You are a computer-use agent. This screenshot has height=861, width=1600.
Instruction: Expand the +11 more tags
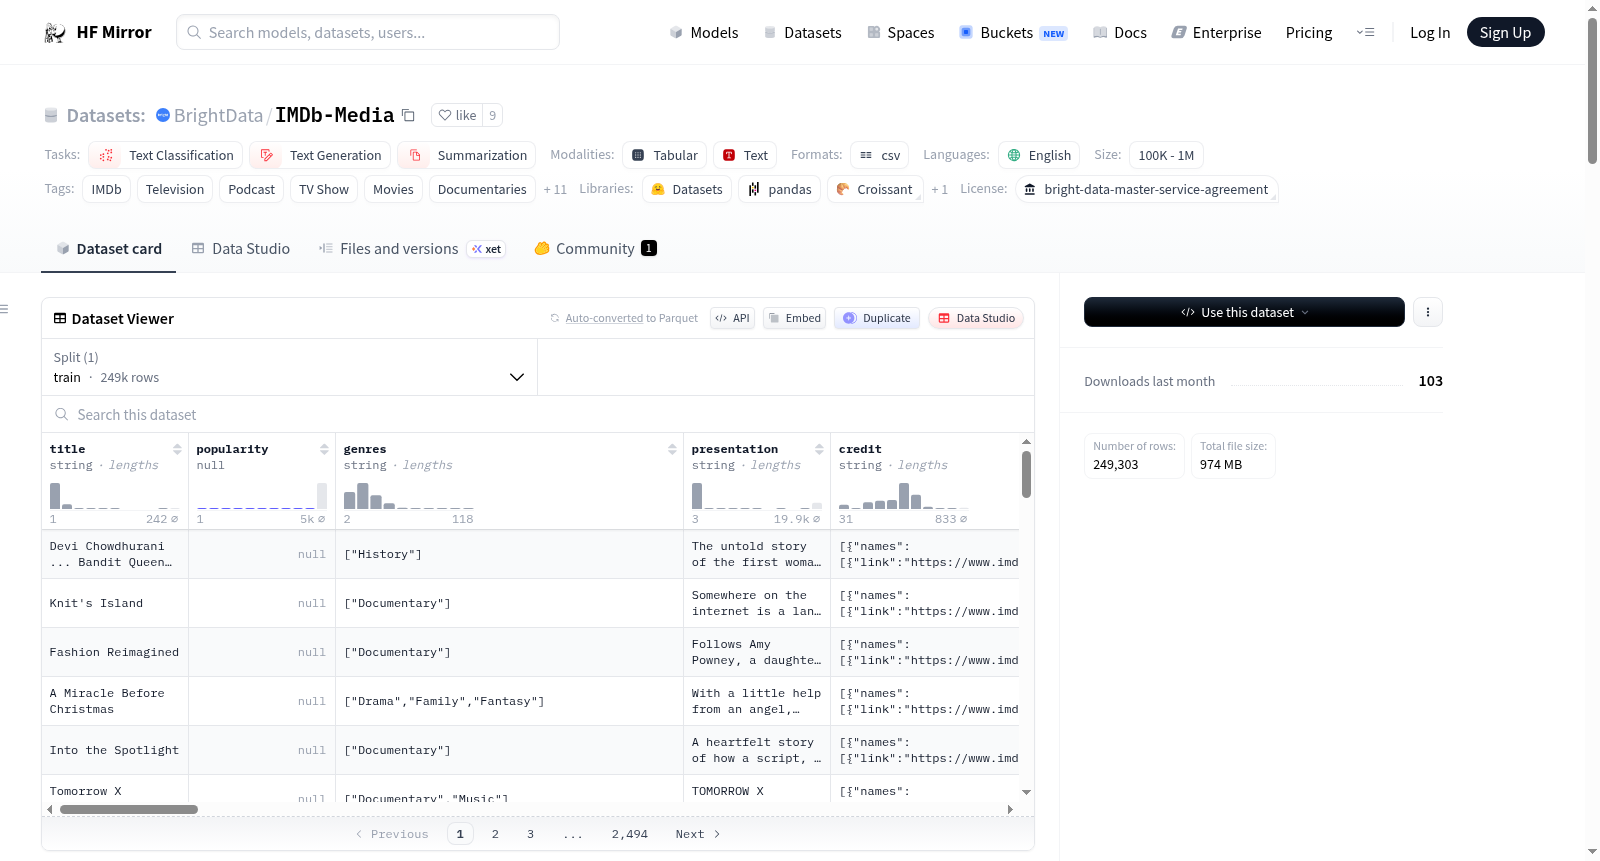[x=555, y=189]
